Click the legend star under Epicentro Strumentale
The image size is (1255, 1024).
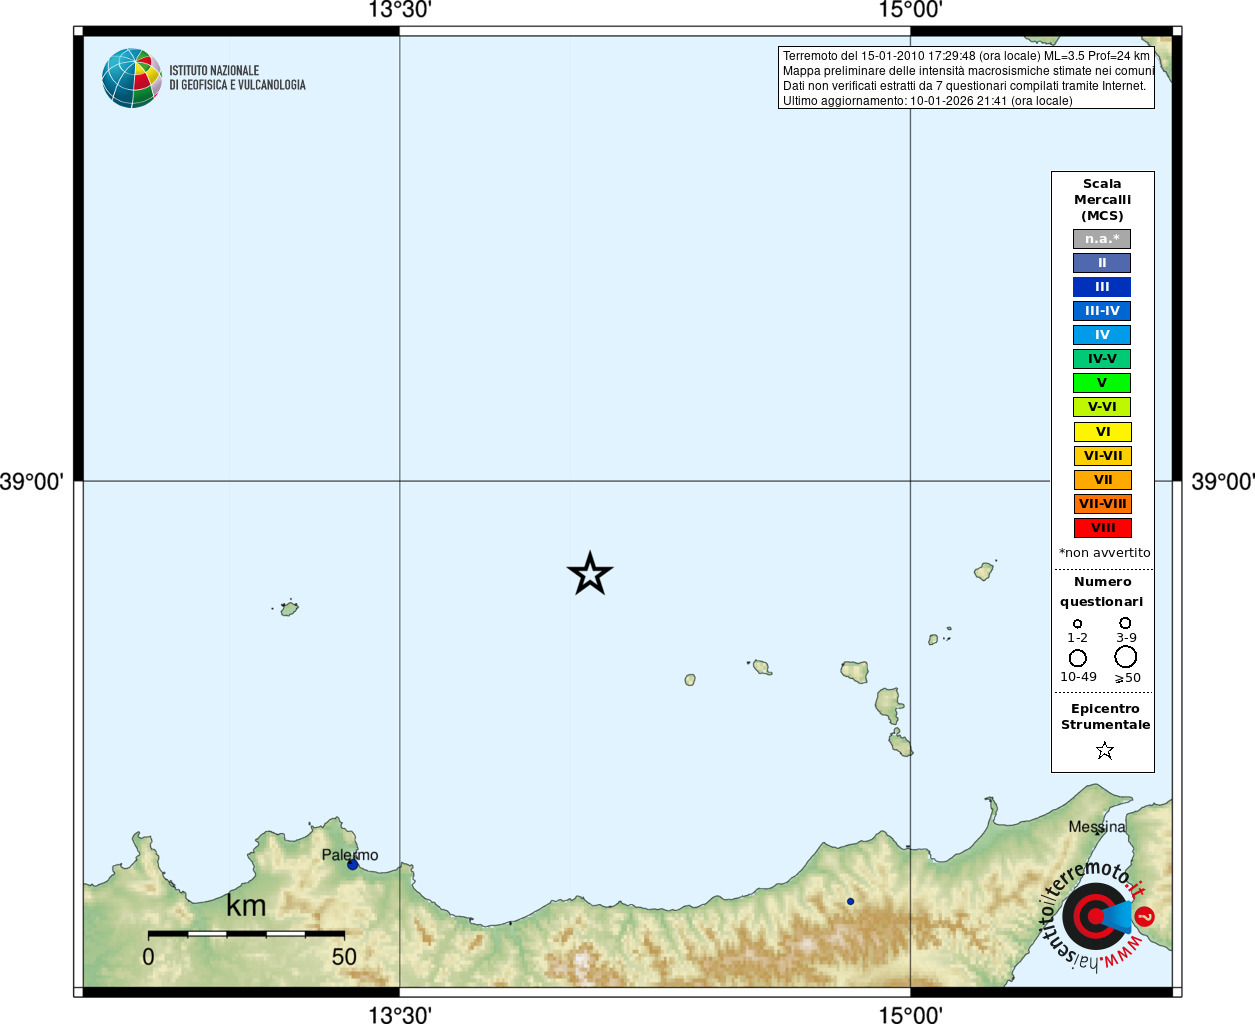[x=1105, y=750]
